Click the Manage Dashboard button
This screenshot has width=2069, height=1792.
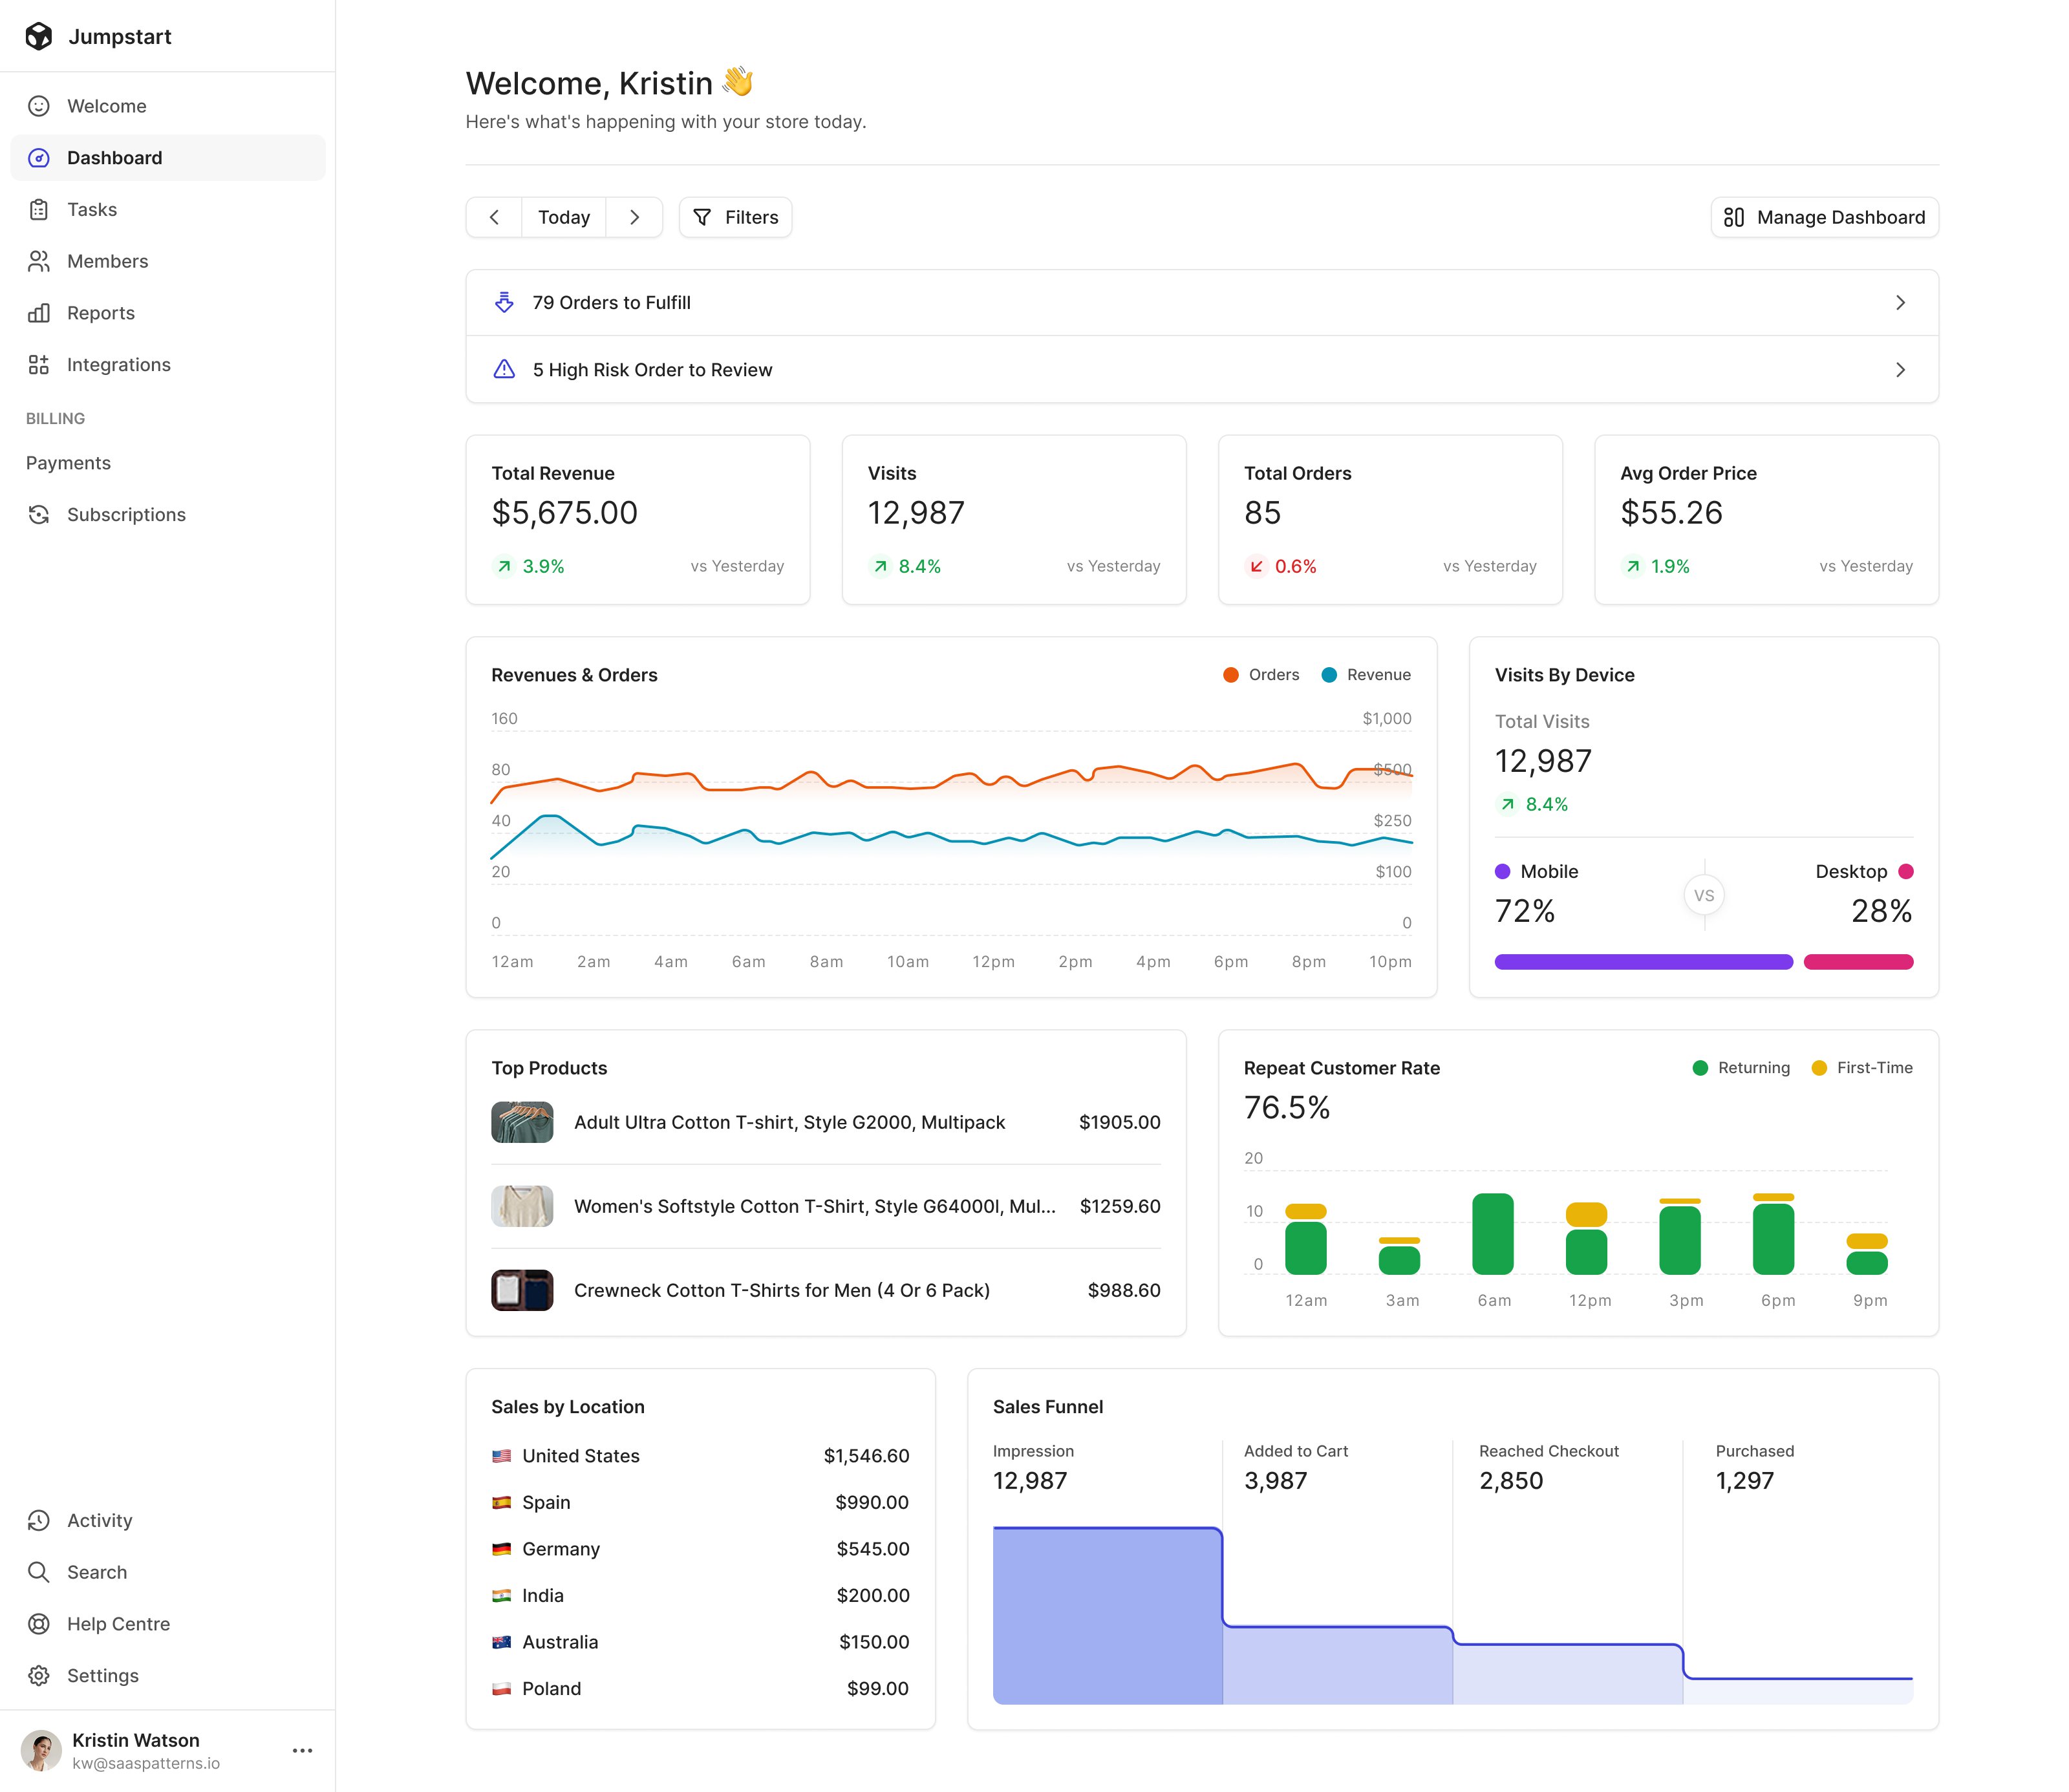click(1824, 218)
